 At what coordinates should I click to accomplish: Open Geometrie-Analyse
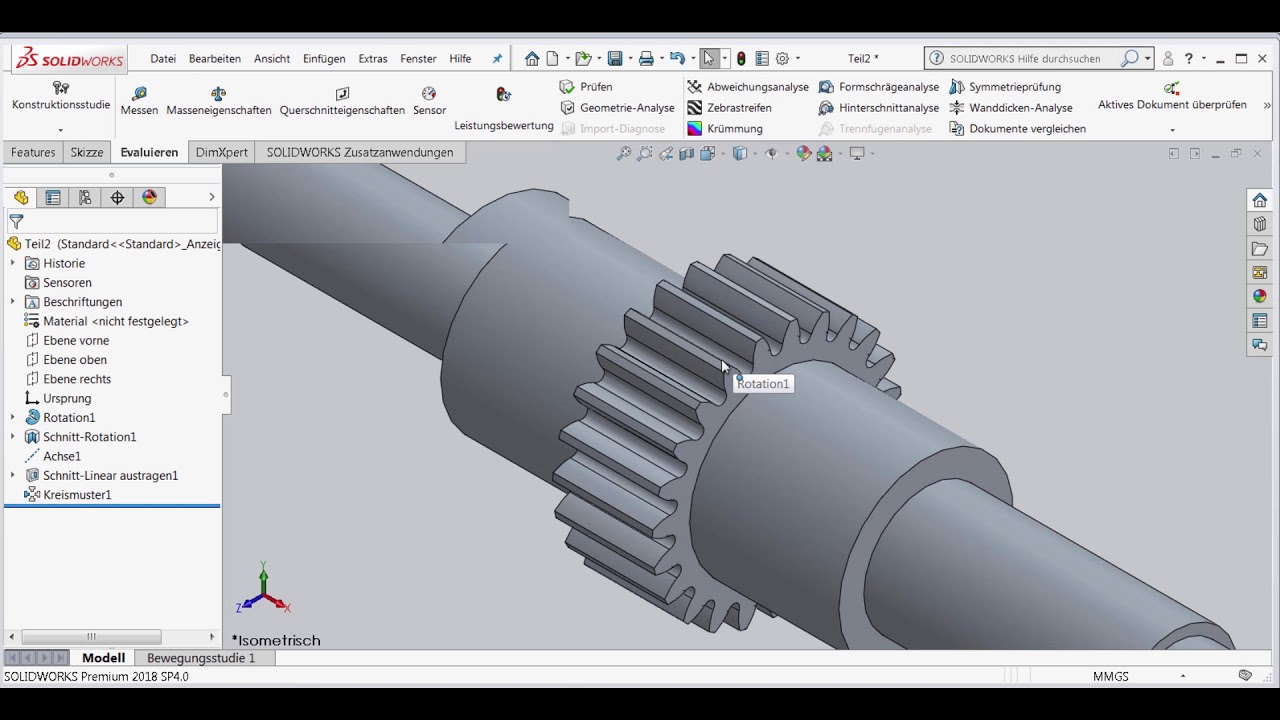pos(618,108)
